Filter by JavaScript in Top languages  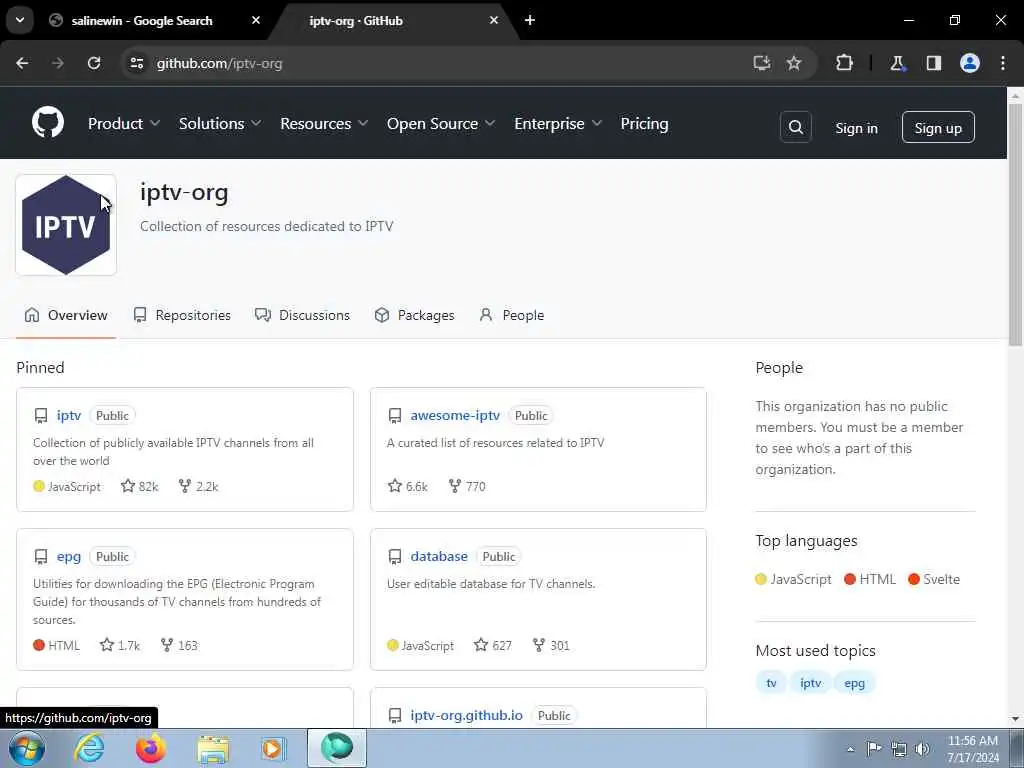point(793,579)
